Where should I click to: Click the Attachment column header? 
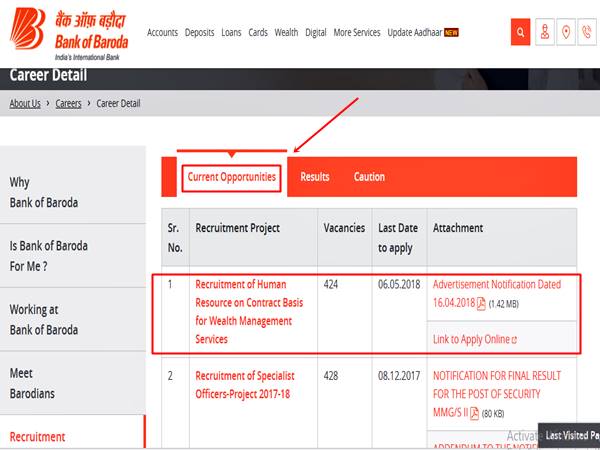(x=458, y=228)
